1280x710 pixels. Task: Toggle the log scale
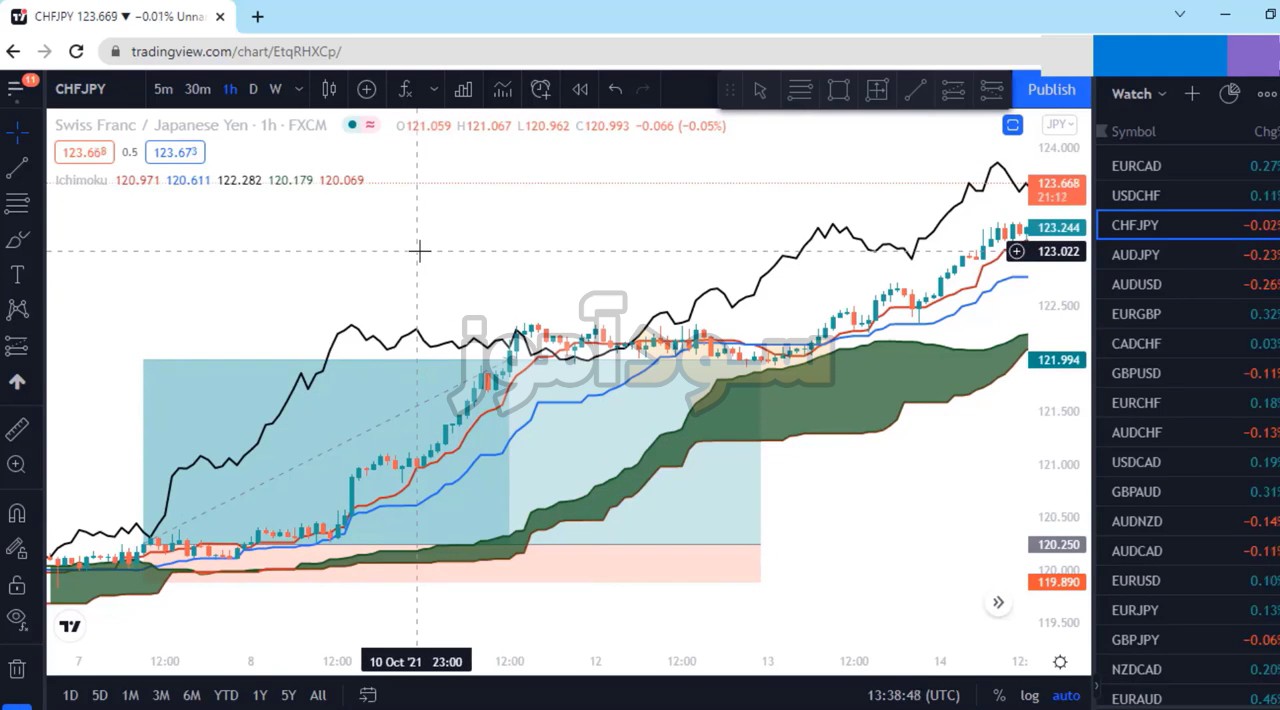1030,695
